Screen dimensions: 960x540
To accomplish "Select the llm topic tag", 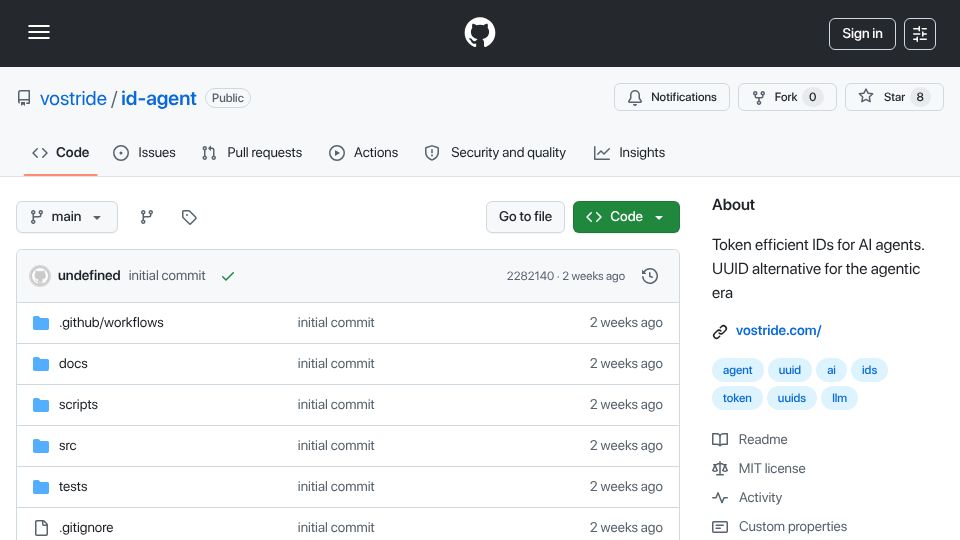I will click(839, 398).
